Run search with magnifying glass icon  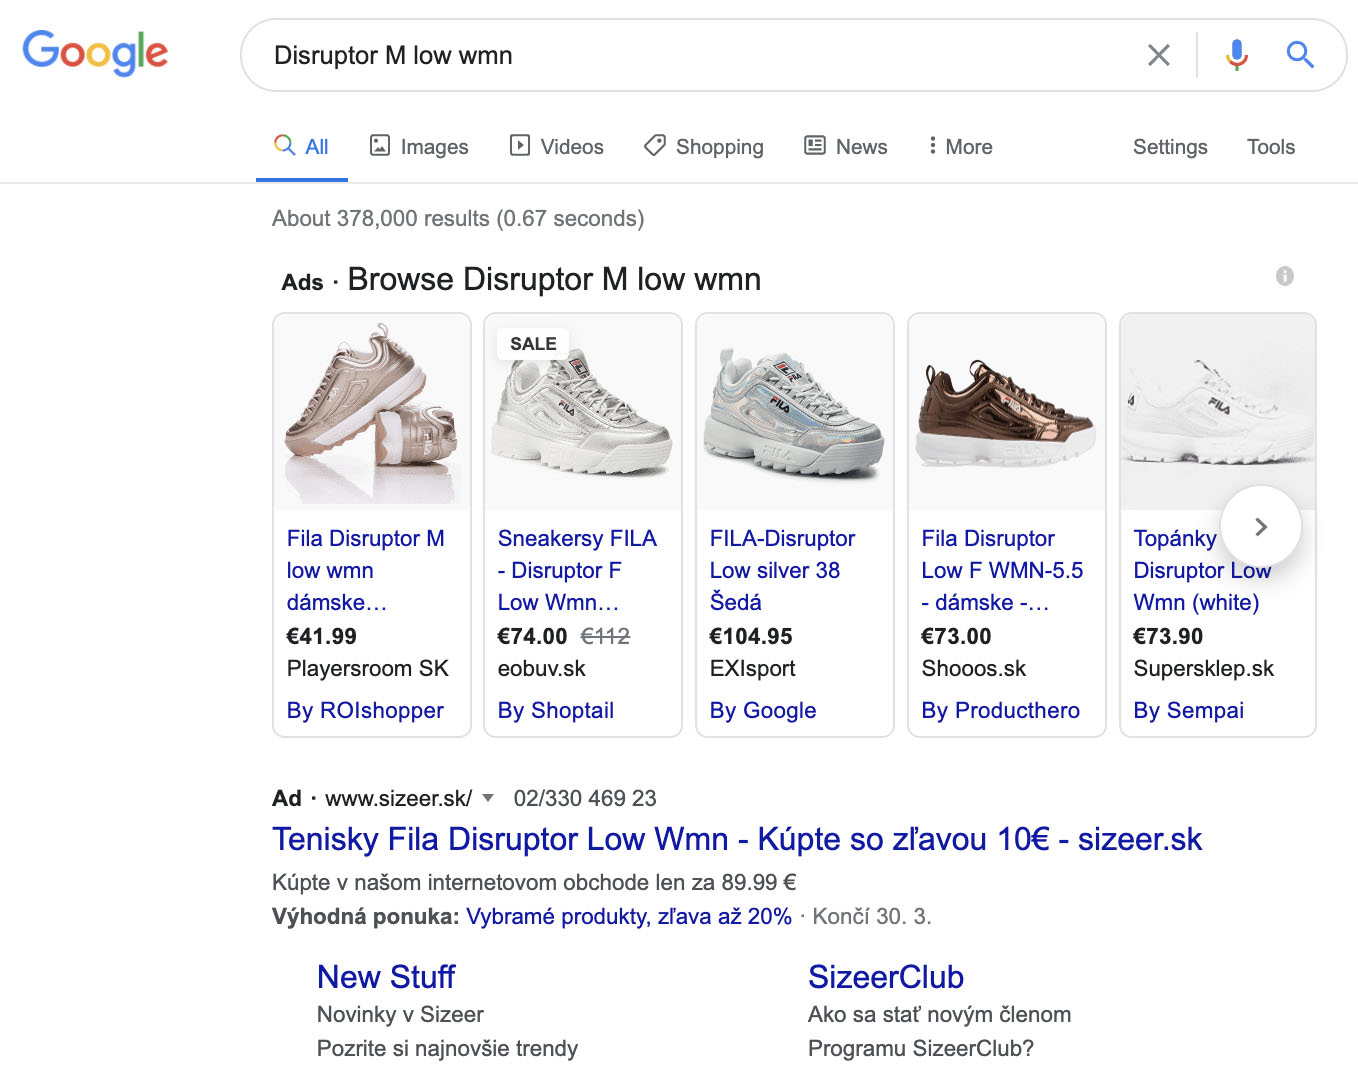point(1300,55)
